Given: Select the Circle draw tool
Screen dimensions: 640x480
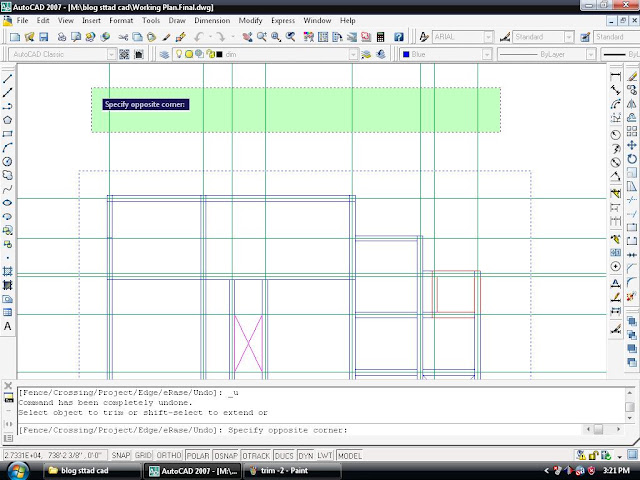Looking at the screenshot, I should pos(7,162).
